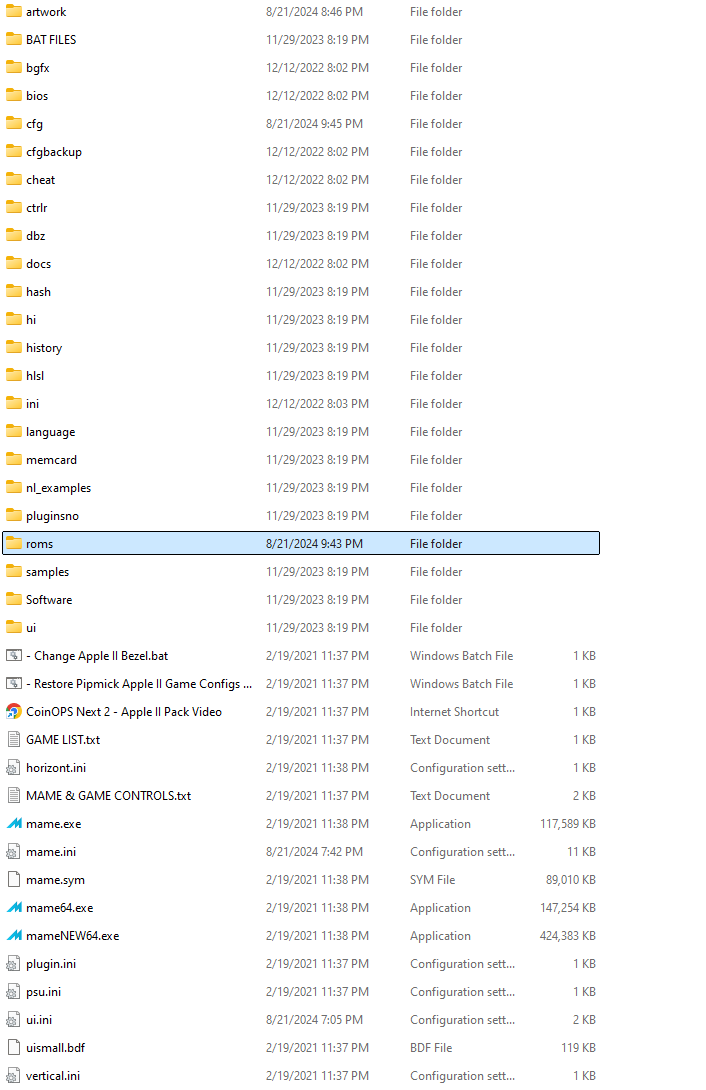This screenshot has width=706, height=1090.
Task: Click the CoinOPS Next 2 shortcut name
Action: (x=124, y=712)
